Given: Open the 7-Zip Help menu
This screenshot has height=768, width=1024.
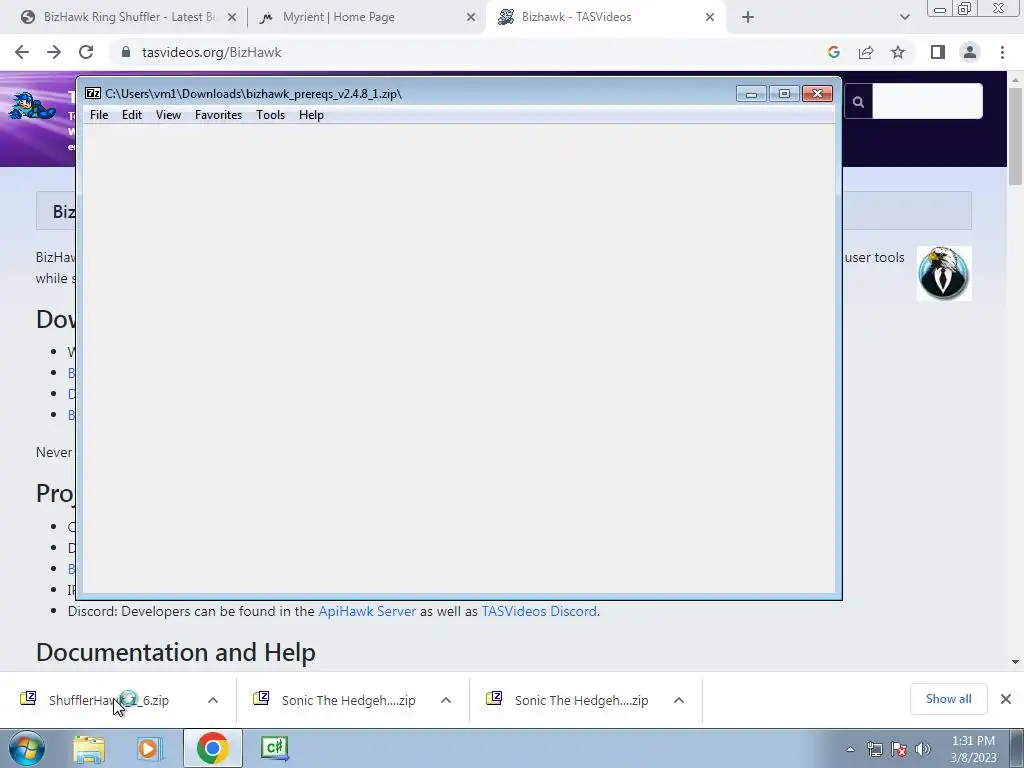Looking at the screenshot, I should pyautogui.click(x=312, y=115).
